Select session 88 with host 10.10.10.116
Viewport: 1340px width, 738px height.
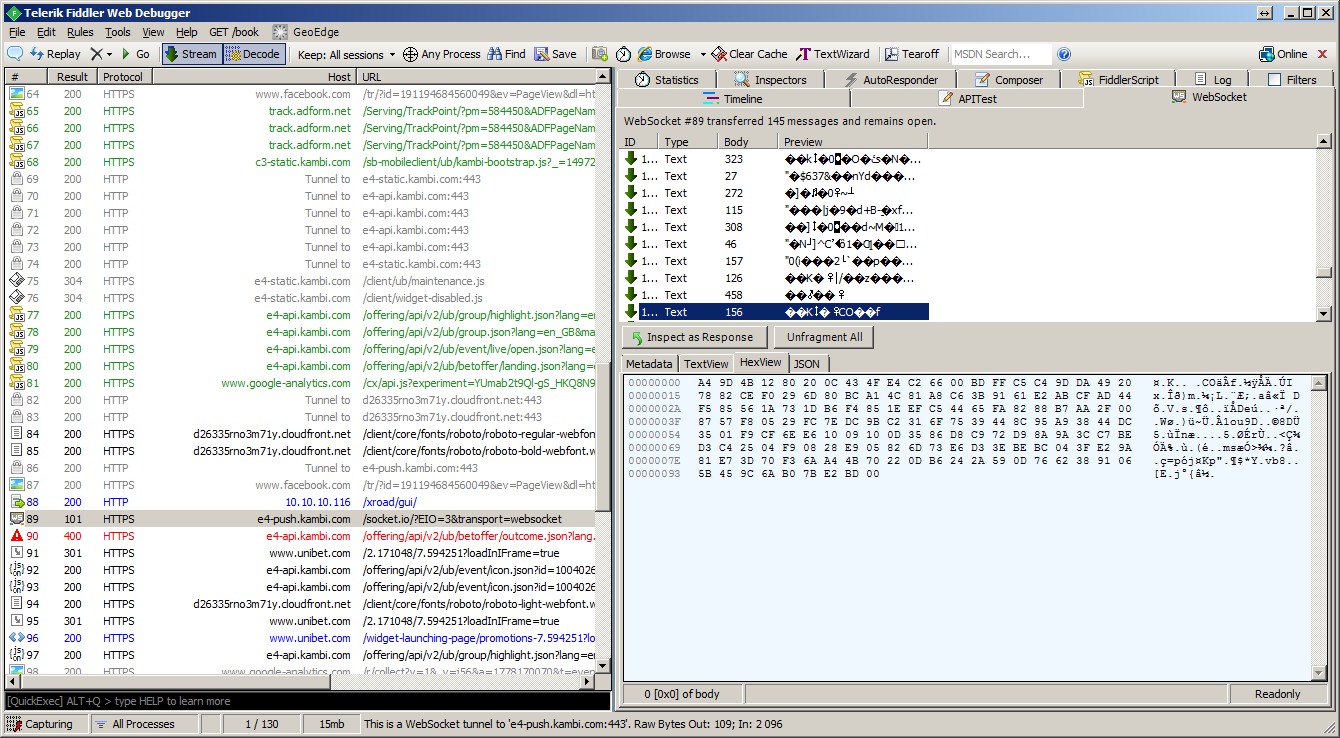pyautogui.click(x=300, y=502)
